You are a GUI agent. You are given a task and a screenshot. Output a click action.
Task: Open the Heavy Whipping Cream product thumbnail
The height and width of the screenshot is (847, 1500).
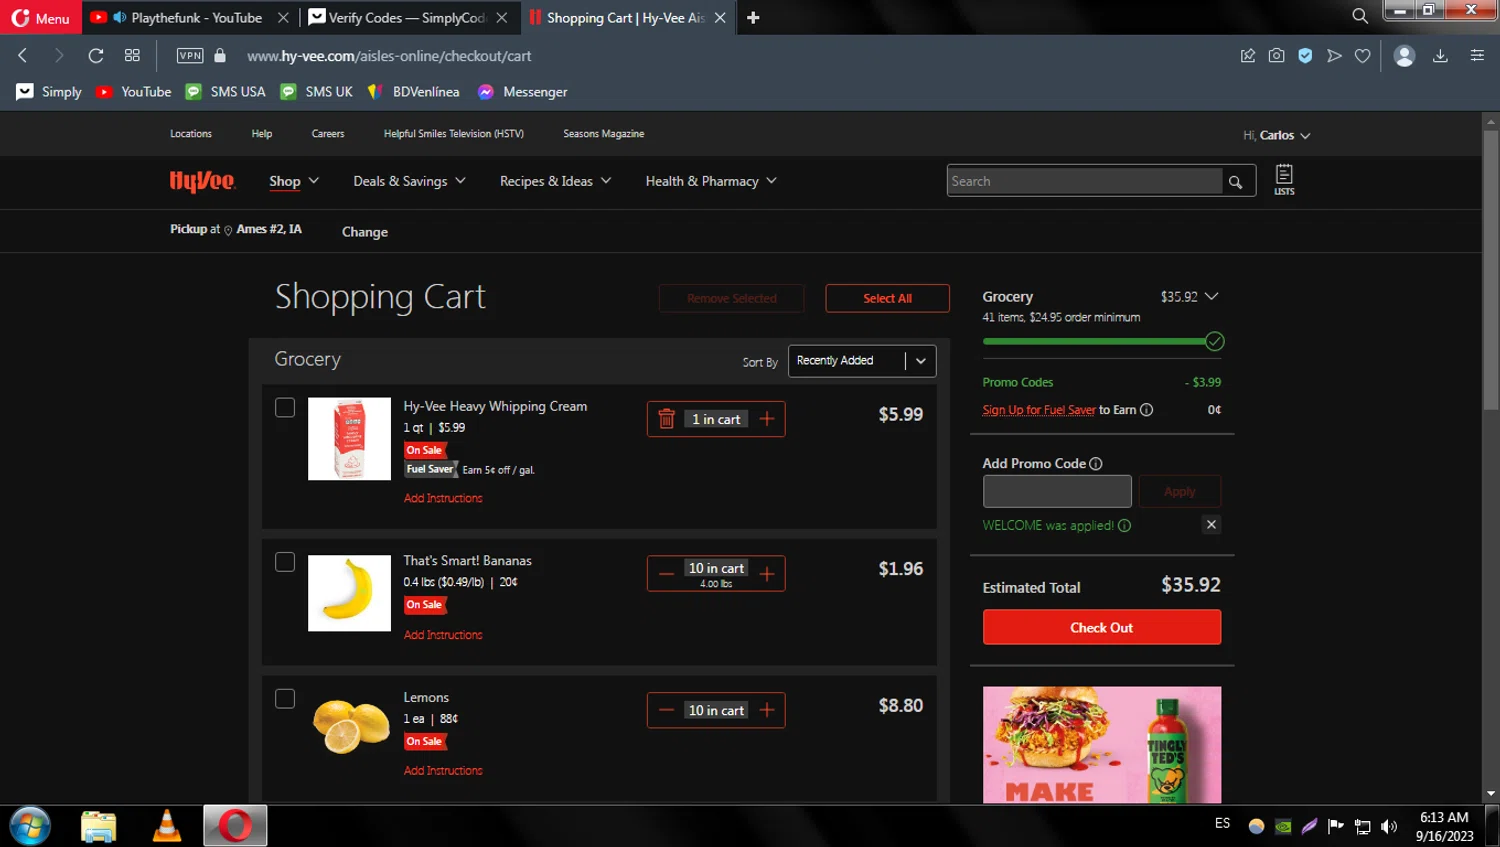(349, 439)
